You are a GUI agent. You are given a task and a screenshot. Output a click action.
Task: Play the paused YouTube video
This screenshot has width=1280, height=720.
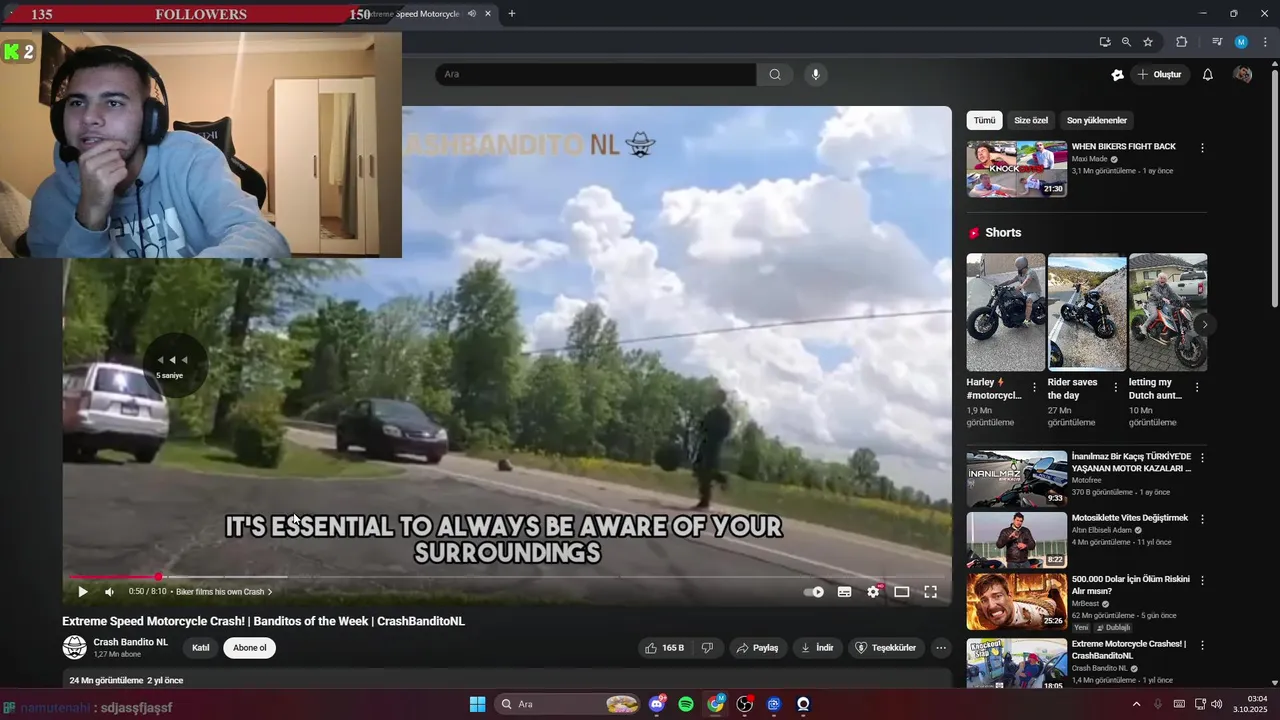(83, 592)
